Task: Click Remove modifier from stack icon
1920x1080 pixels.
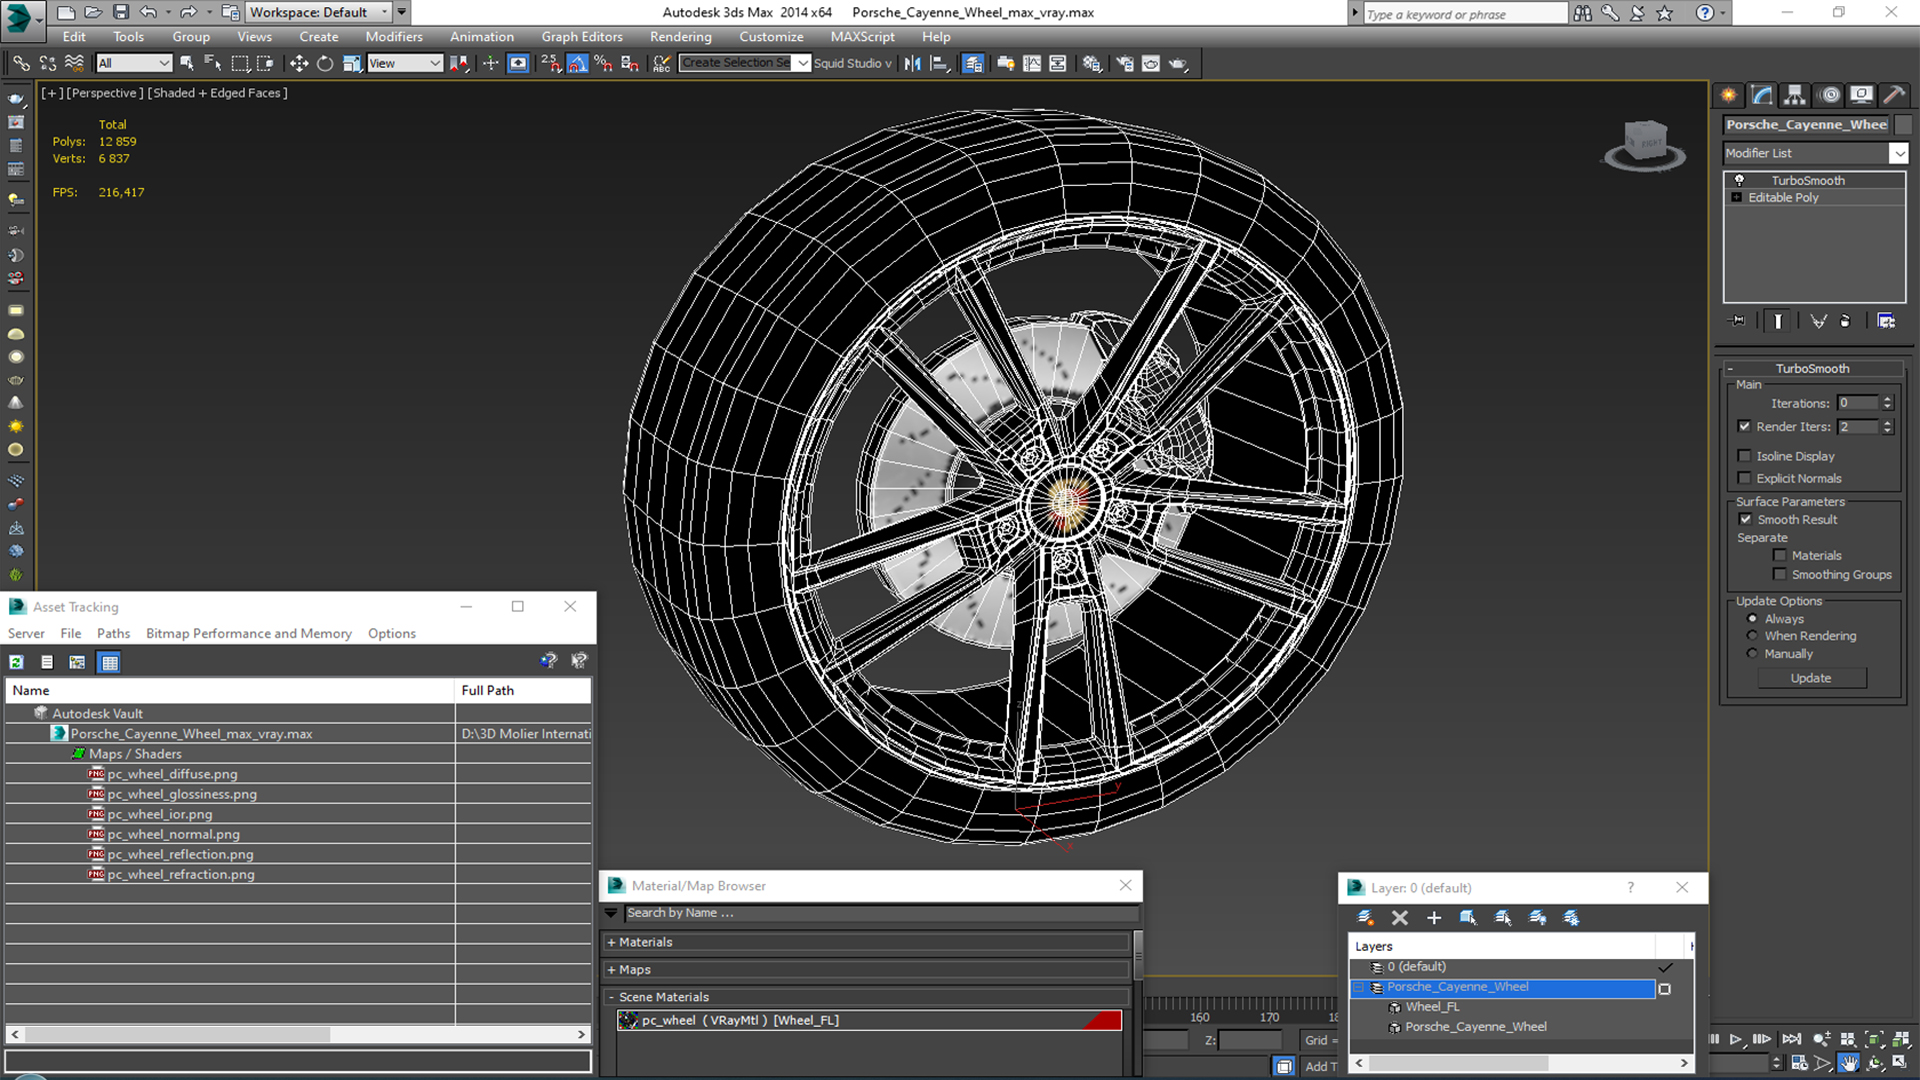Action: tap(1845, 321)
